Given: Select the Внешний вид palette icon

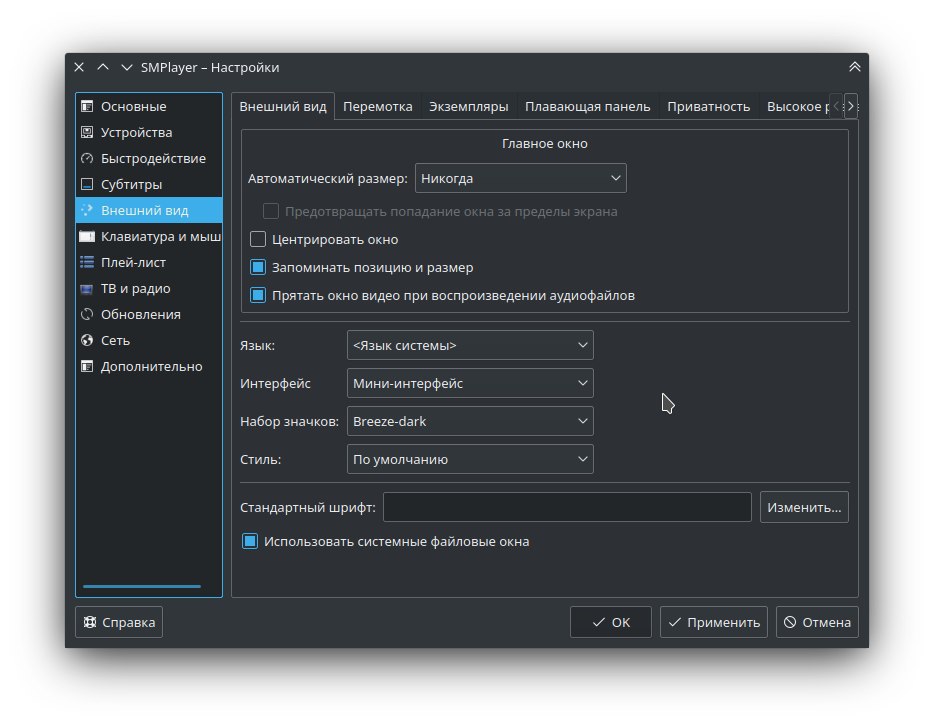Looking at the screenshot, I should point(87,210).
